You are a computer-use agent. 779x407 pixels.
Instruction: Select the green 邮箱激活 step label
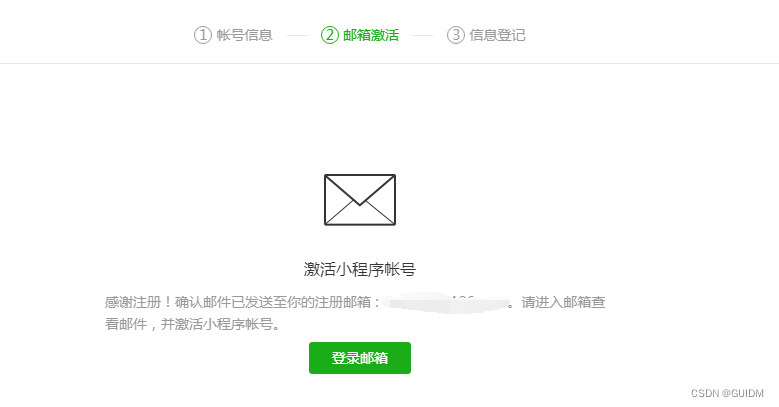371,35
